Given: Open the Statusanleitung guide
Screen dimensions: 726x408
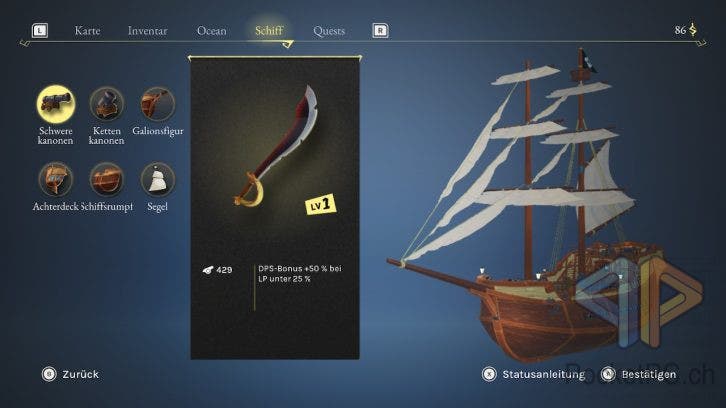Looking at the screenshot, I should [533, 374].
